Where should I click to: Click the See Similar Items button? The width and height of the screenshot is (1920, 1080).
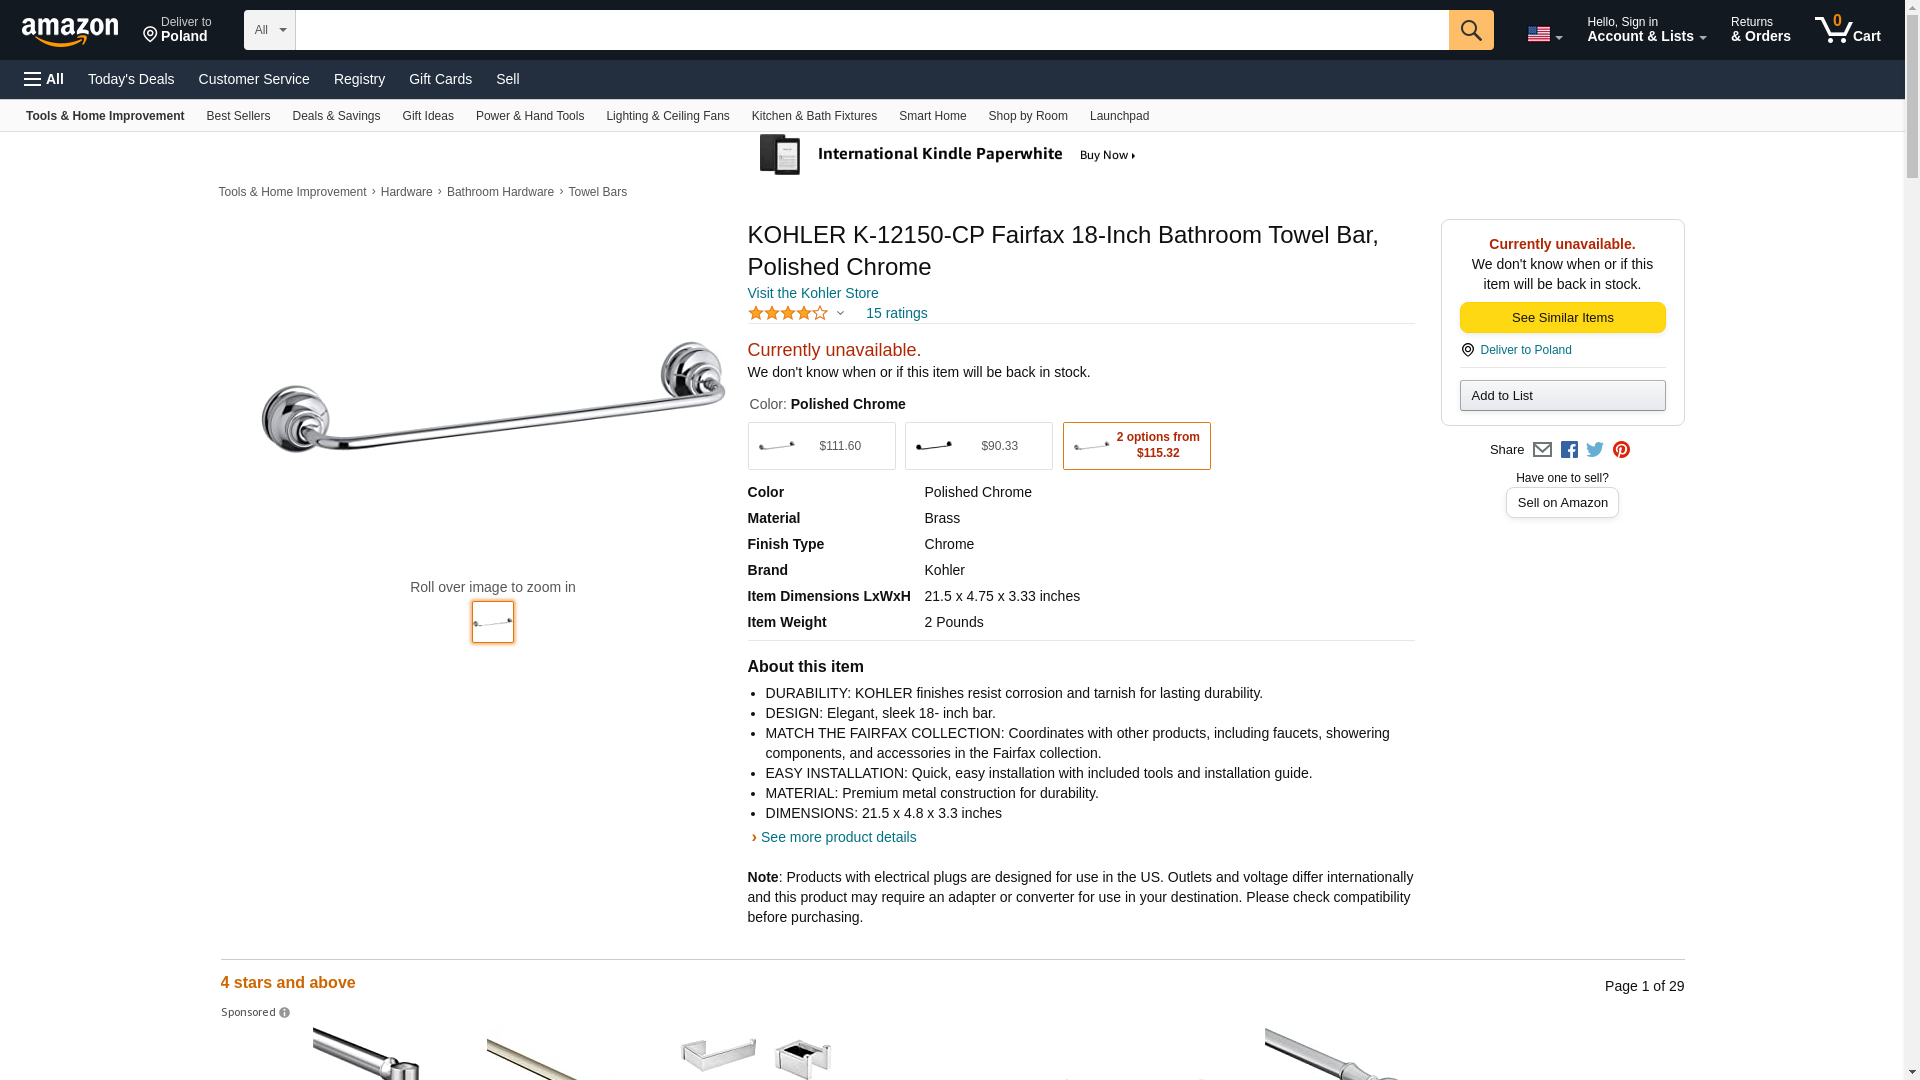click(x=1562, y=318)
